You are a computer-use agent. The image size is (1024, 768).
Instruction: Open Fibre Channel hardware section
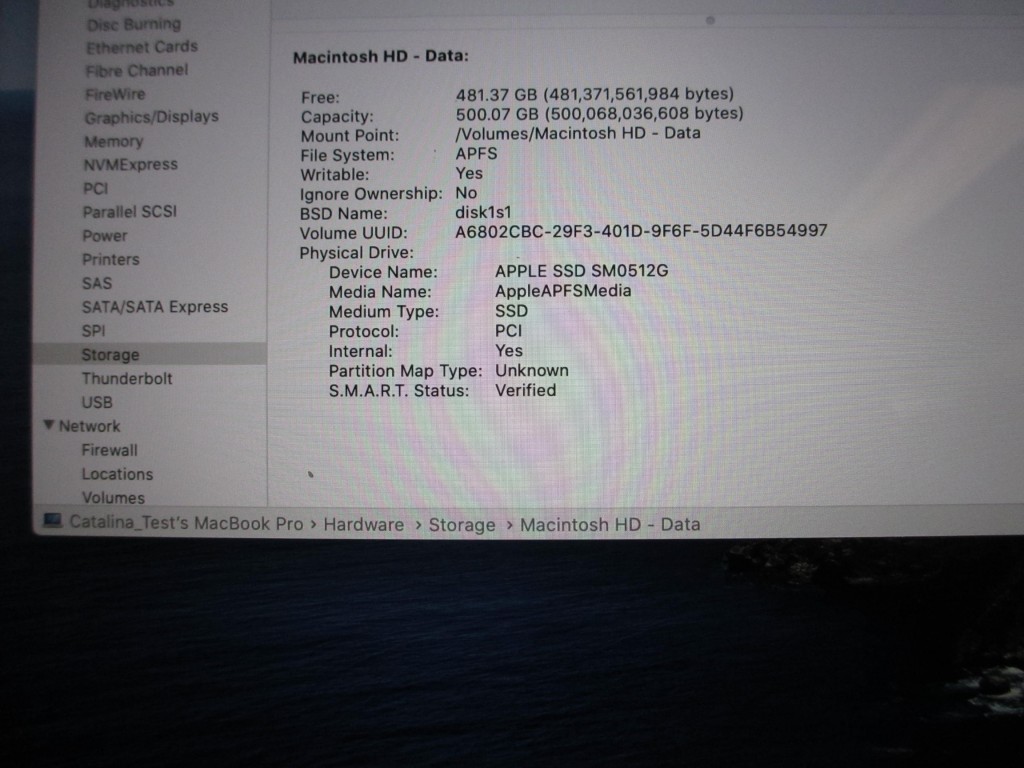[x=136, y=71]
